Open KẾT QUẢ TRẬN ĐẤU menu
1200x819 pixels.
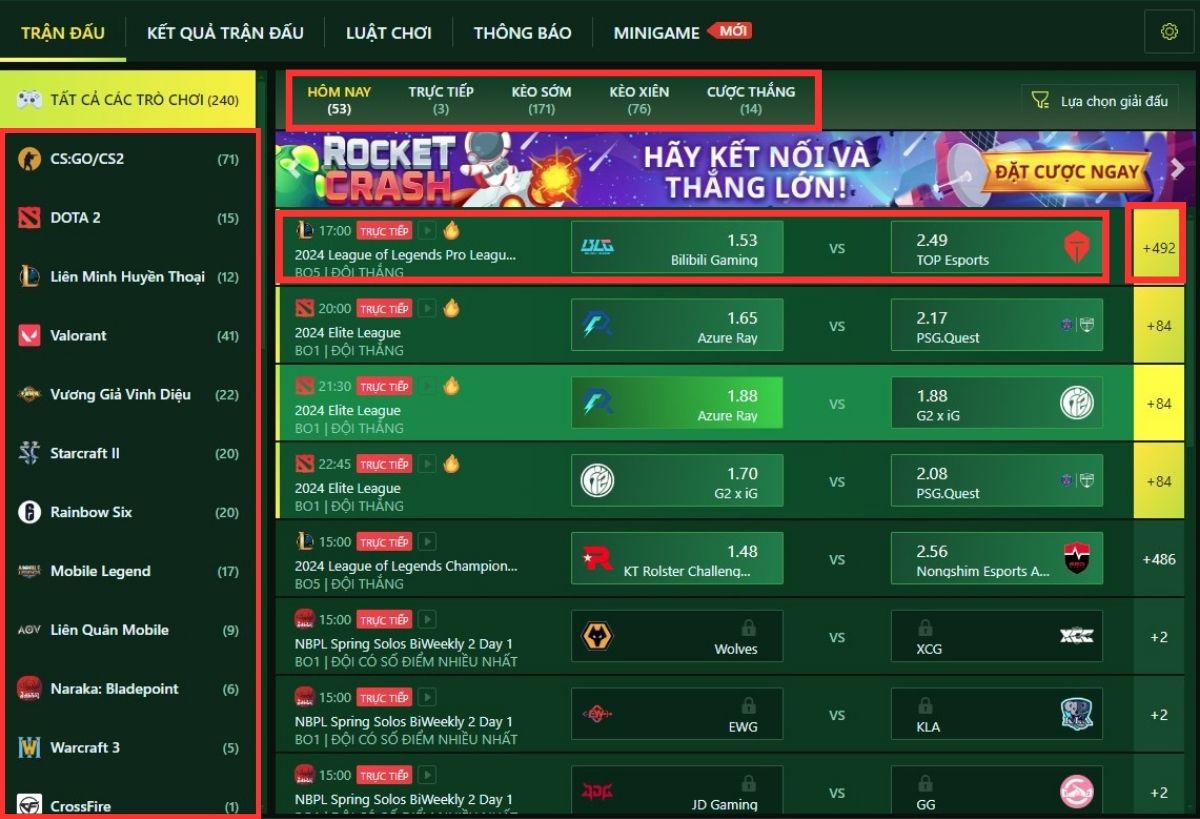225,32
